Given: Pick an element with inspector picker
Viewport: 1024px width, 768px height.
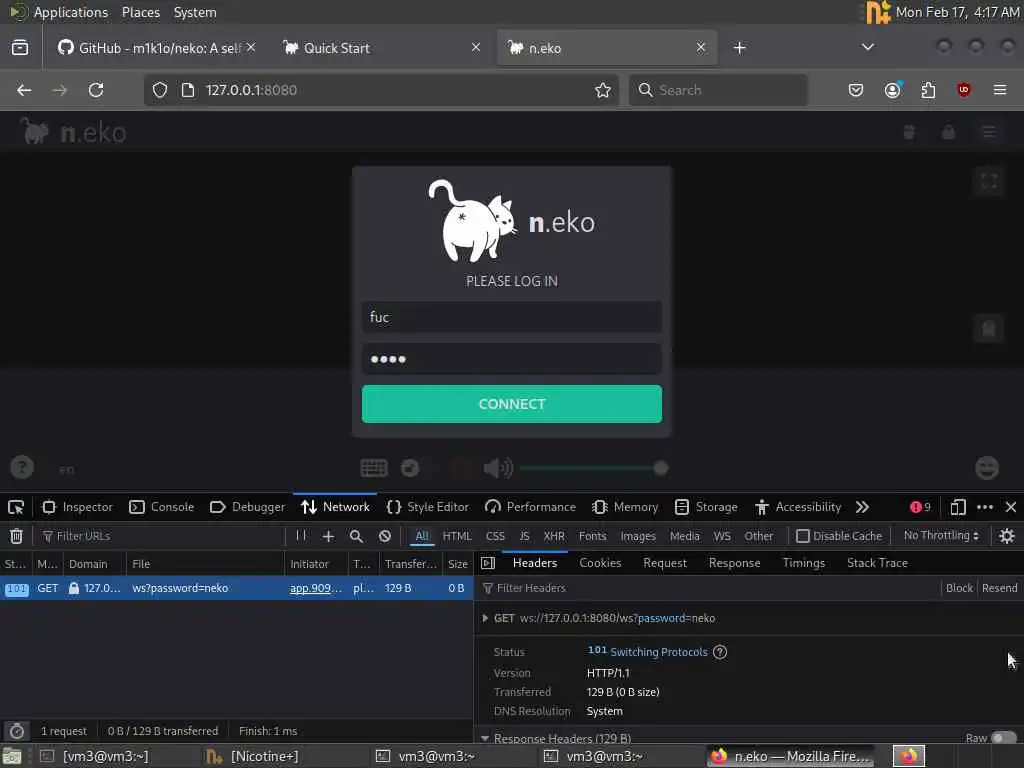Looking at the screenshot, I should pos(16,507).
